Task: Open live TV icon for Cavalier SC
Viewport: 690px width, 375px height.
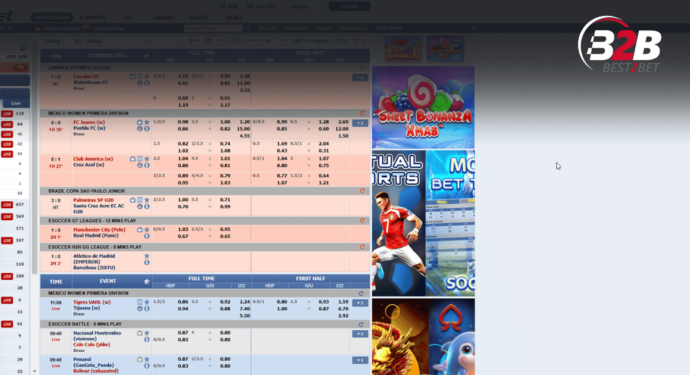Action: [x=132, y=77]
